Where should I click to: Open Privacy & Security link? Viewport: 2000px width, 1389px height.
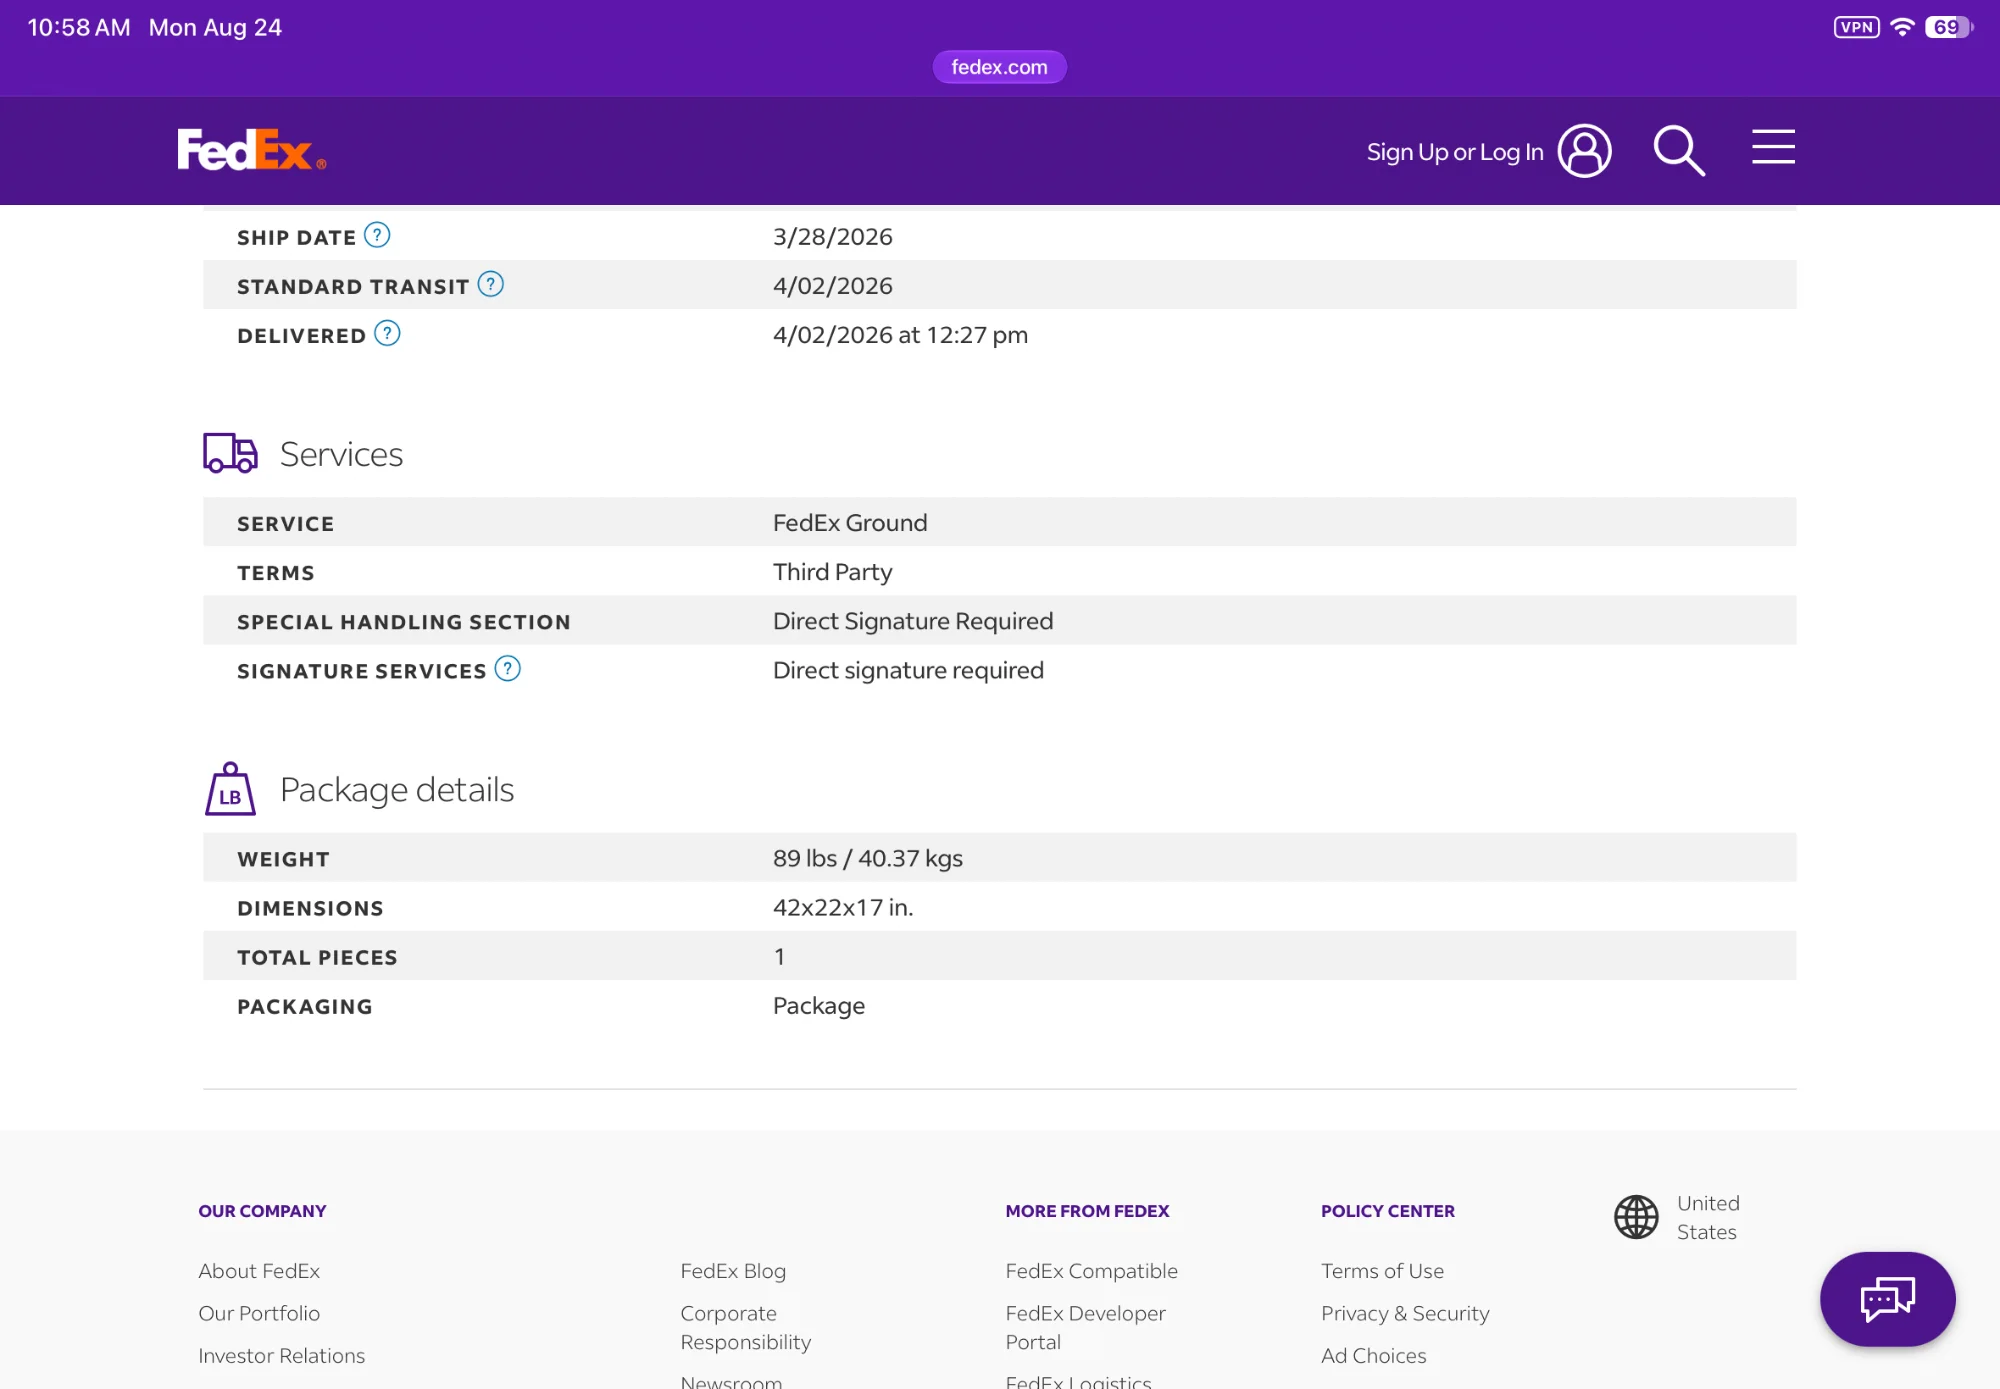click(x=1405, y=1313)
